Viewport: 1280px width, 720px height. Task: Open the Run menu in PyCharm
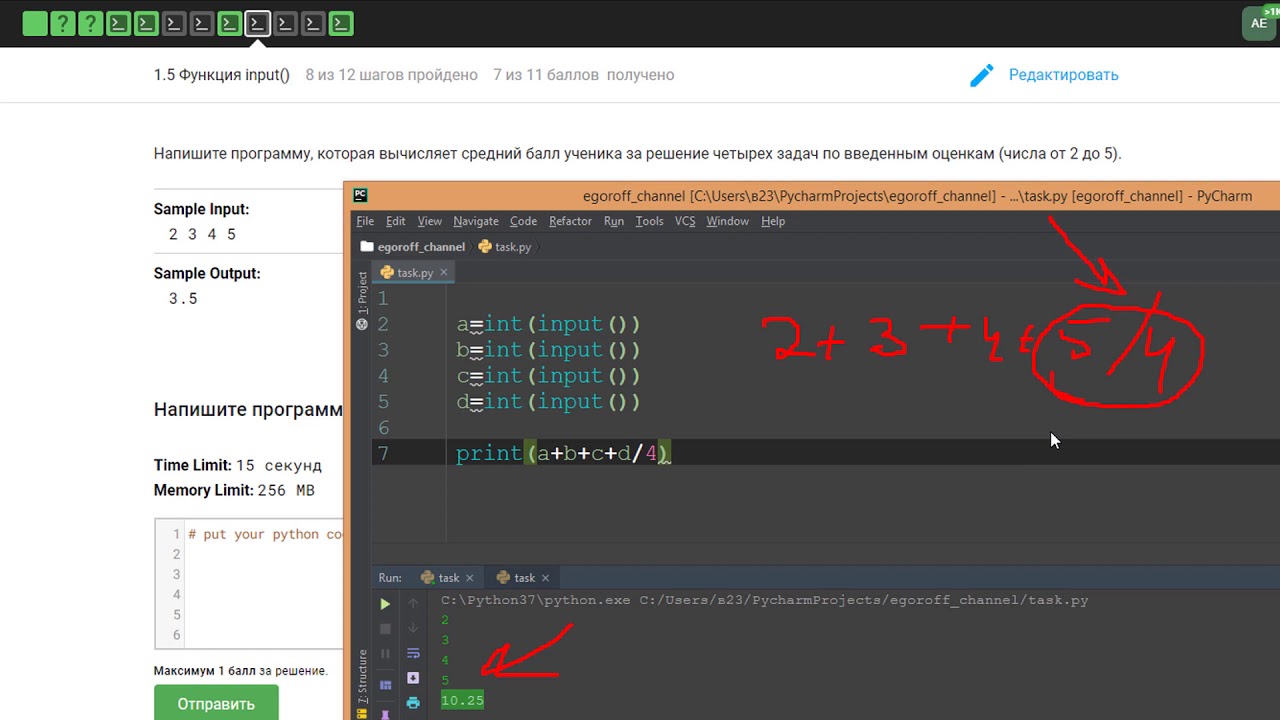(x=614, y=221)
